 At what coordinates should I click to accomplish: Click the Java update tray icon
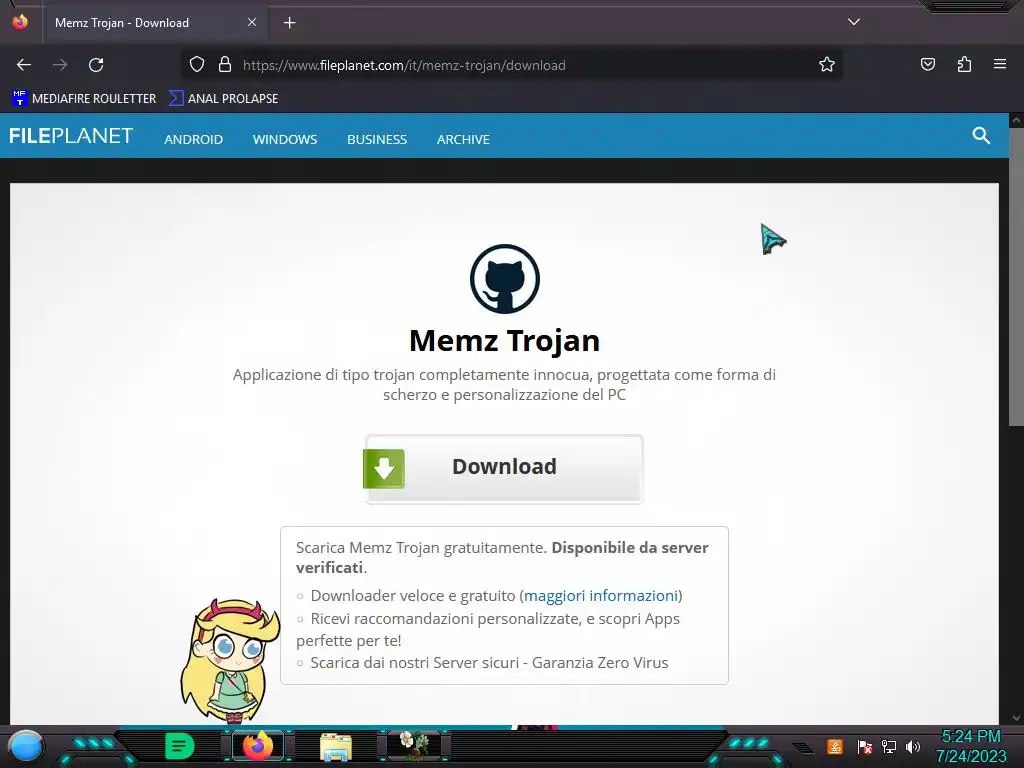pyautogui.click(x=835, y=746)
